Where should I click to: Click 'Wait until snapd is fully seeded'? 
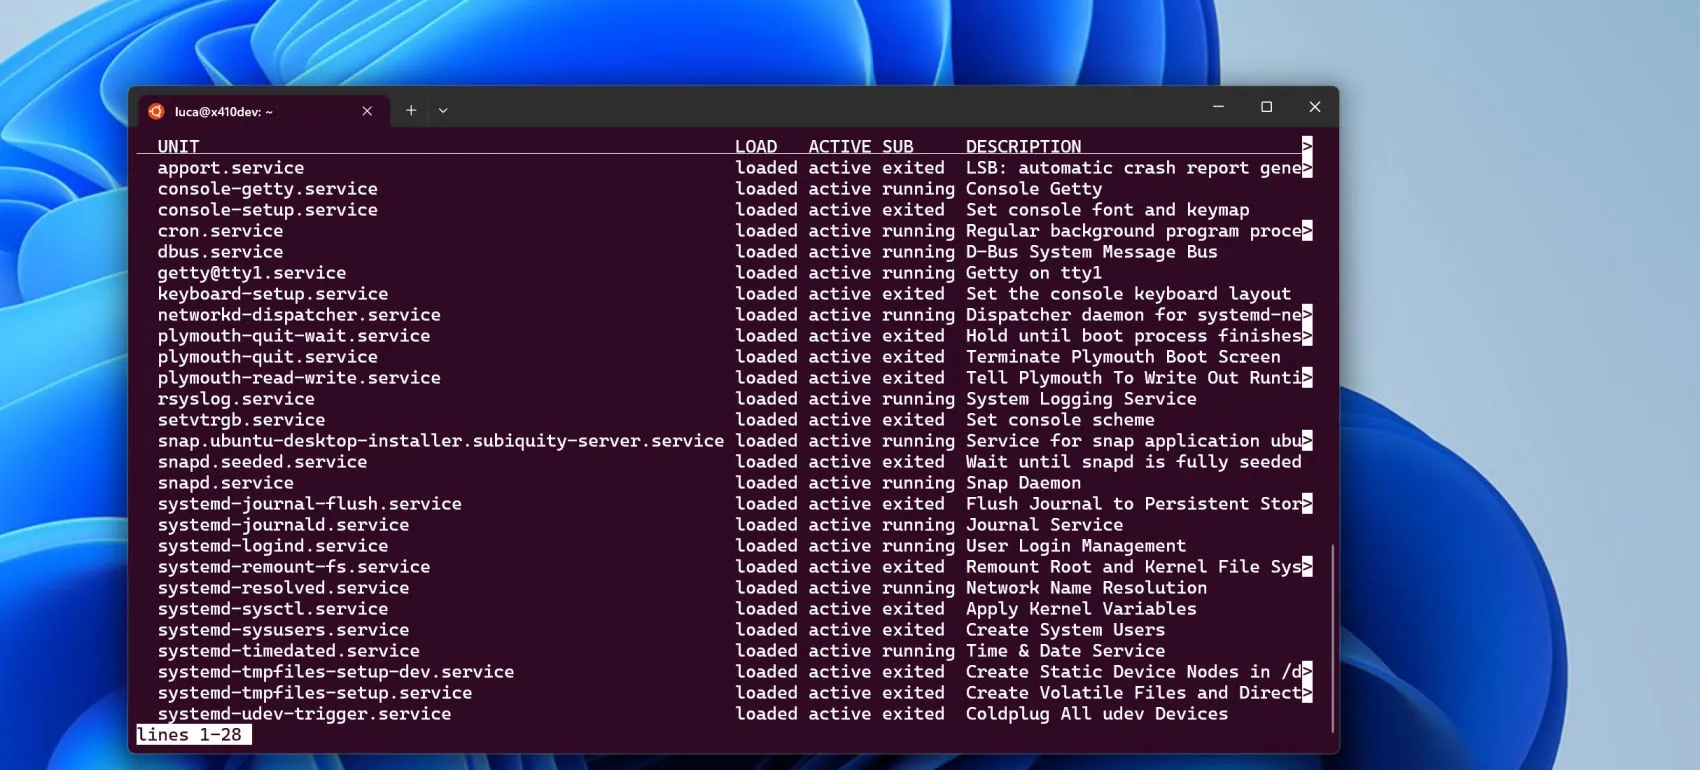coord(1134,462)
